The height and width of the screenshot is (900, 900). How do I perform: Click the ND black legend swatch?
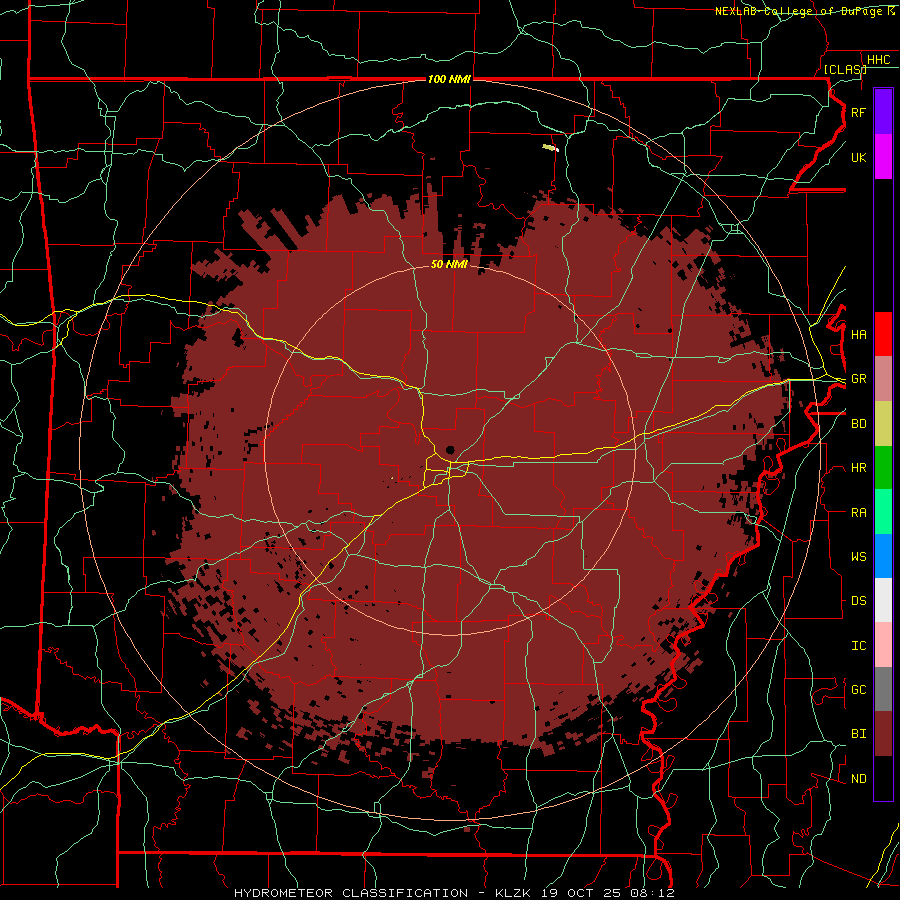click(883, 778)
